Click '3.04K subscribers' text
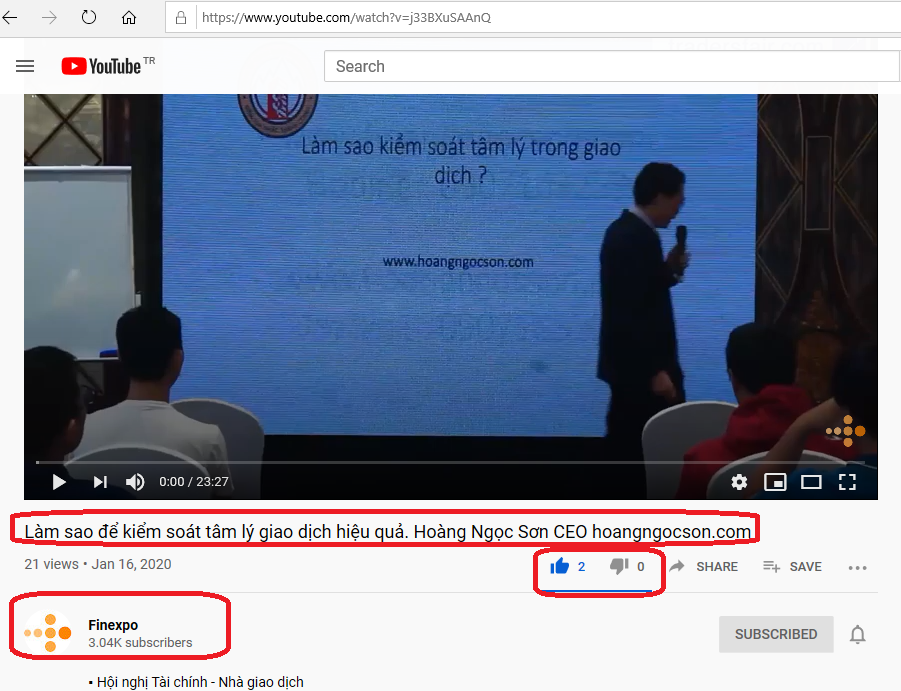This screenshot has height=691, width=901. [140, 642]
